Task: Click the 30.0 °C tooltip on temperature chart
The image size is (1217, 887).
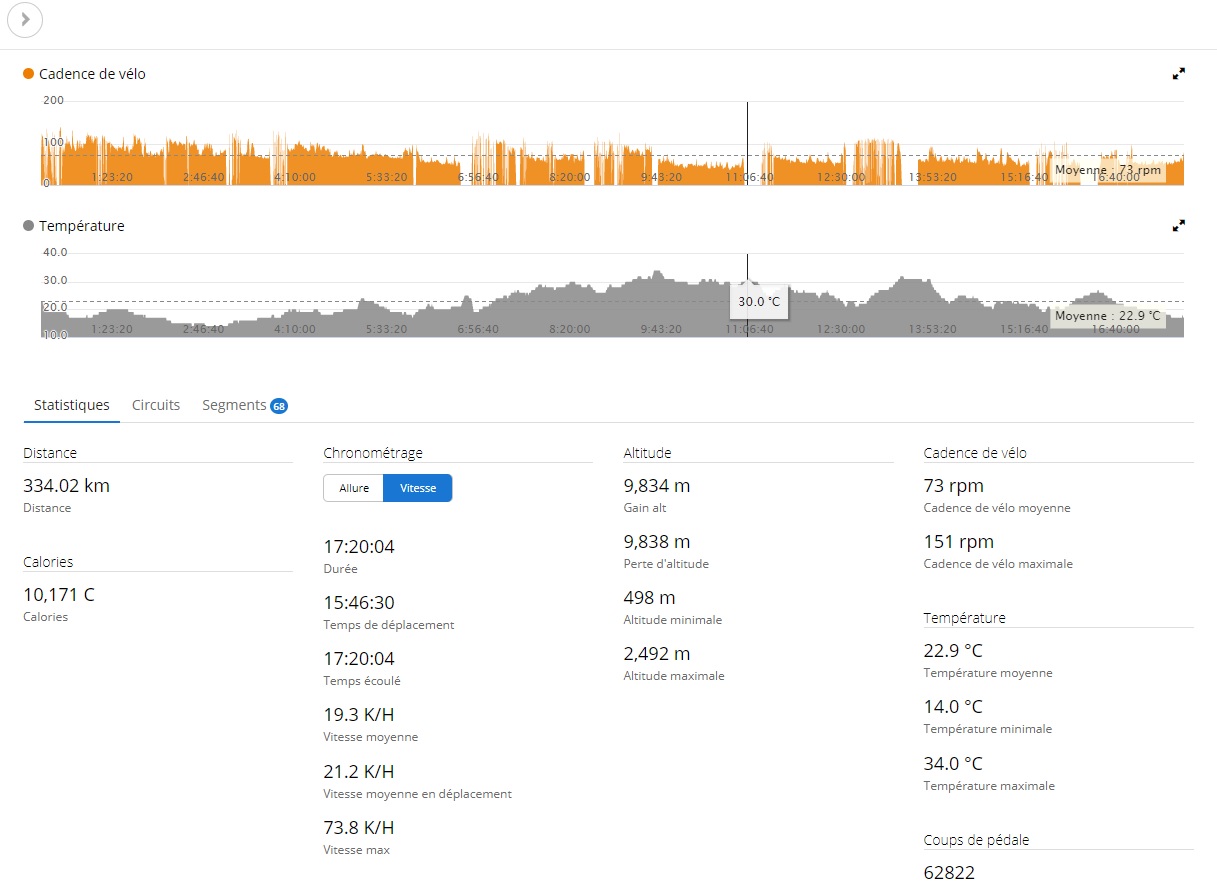Action: 759,301
